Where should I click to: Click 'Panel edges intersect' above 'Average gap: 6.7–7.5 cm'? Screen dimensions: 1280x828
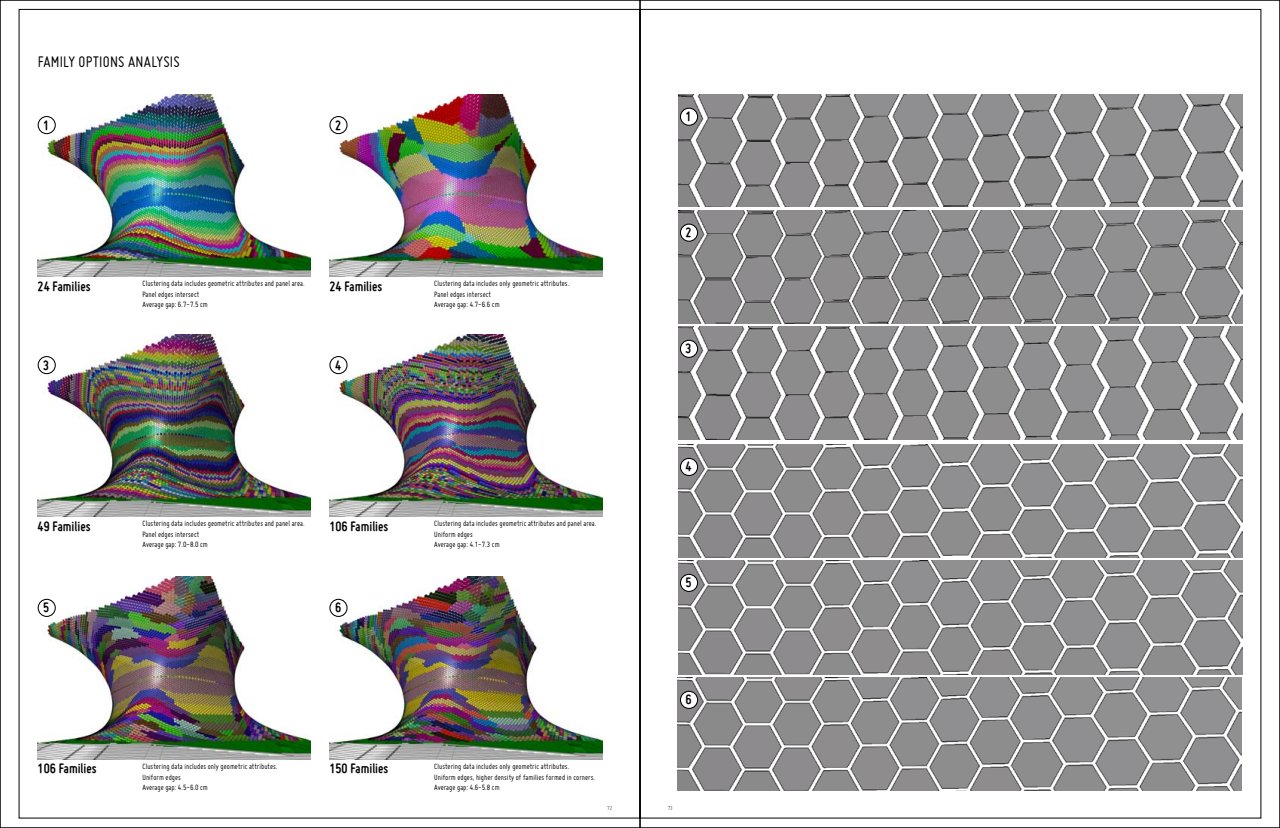click(x=171, y=295)
